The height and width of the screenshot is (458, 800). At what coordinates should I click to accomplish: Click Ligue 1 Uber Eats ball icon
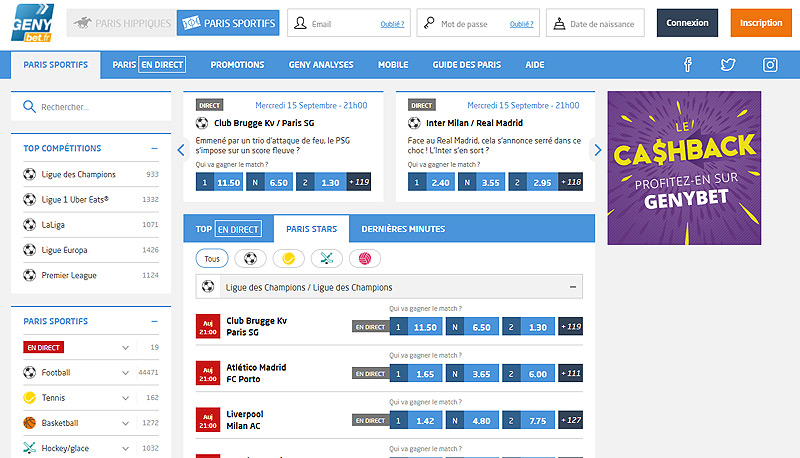[x=30, y=199]
